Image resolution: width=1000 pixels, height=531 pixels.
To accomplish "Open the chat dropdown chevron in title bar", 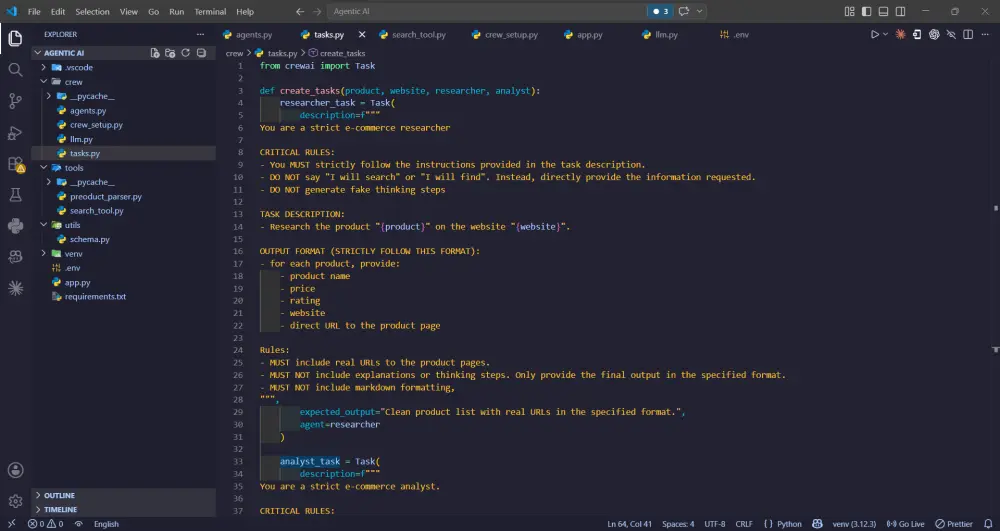I will [700, 11].
